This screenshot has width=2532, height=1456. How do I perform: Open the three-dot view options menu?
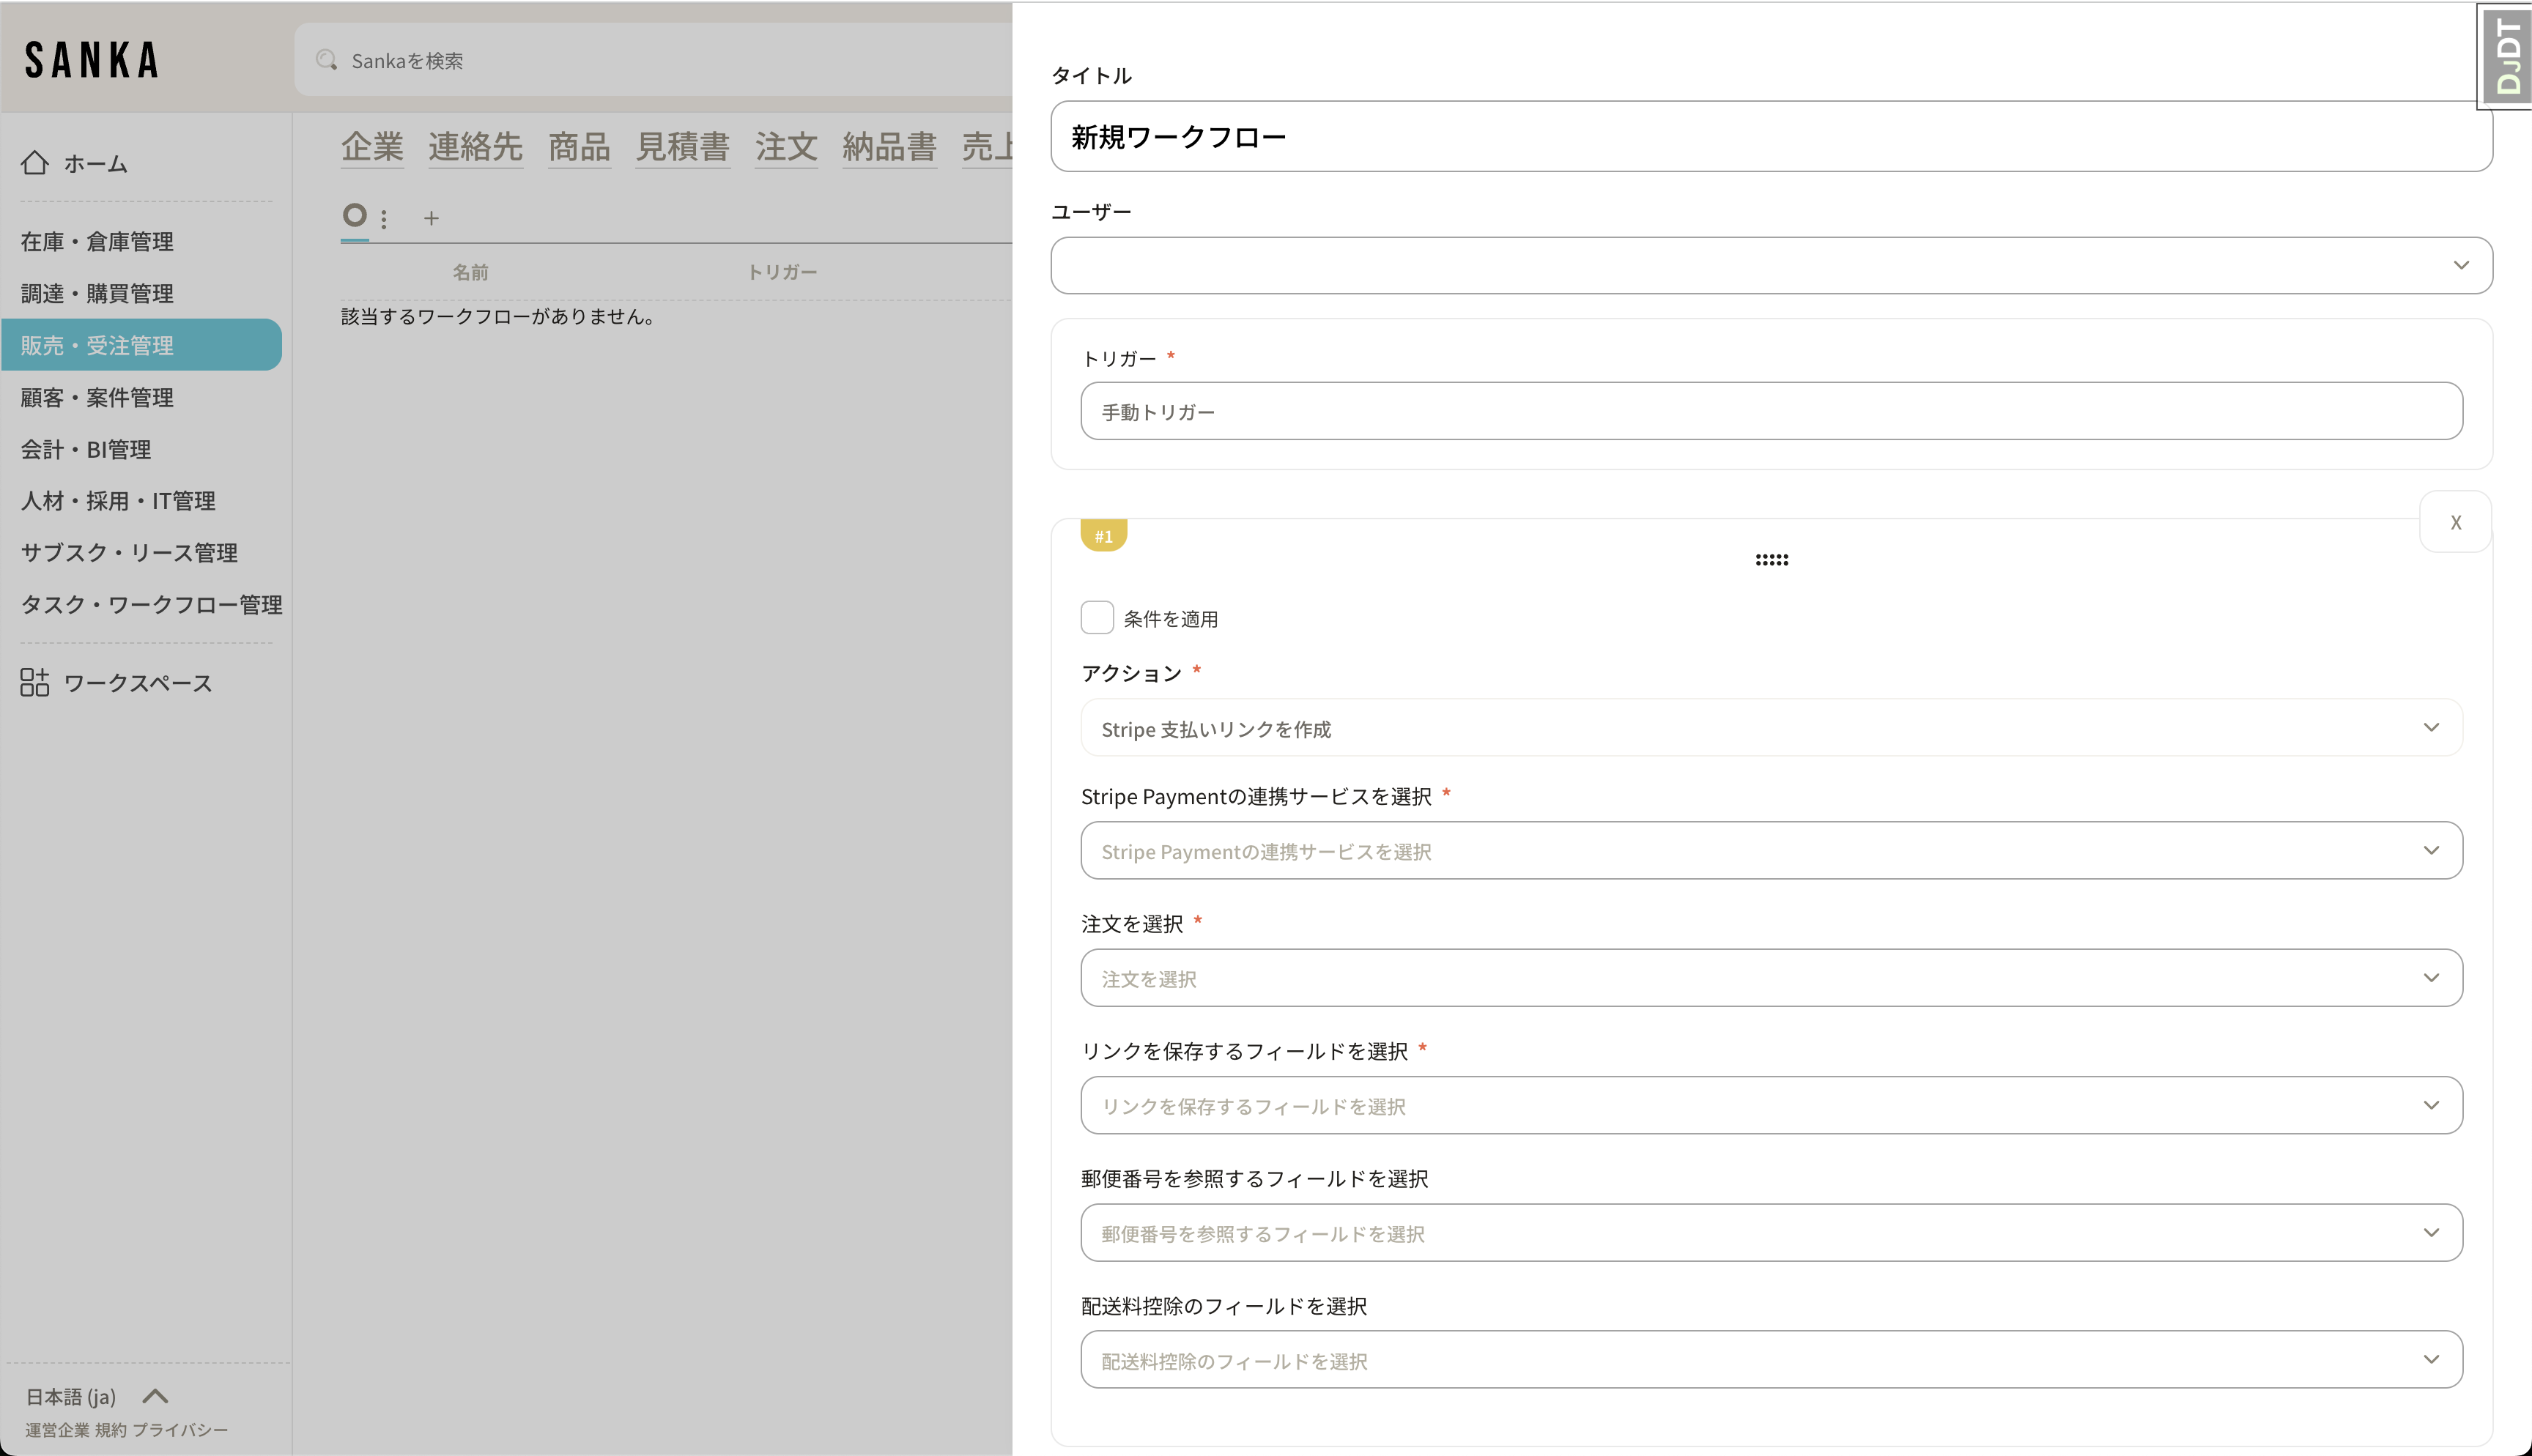coord(384,218)
